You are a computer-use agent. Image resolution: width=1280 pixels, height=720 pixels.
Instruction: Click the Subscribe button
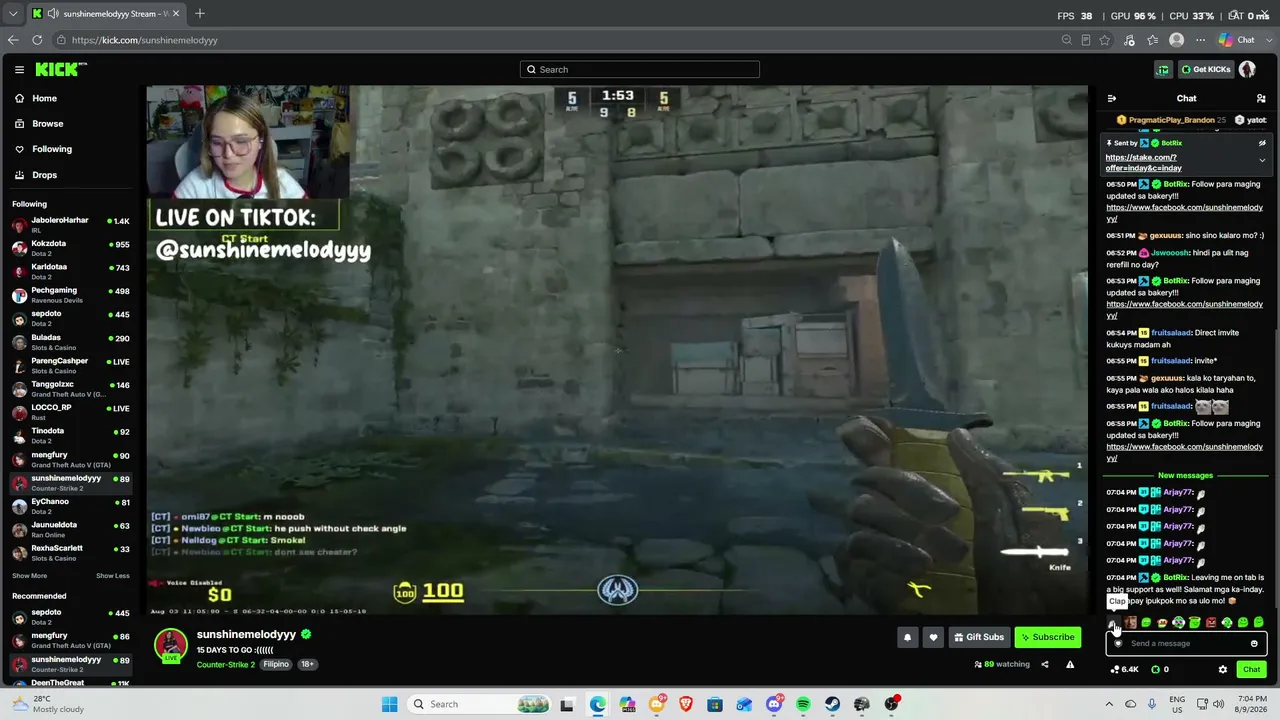[1048, 637]
